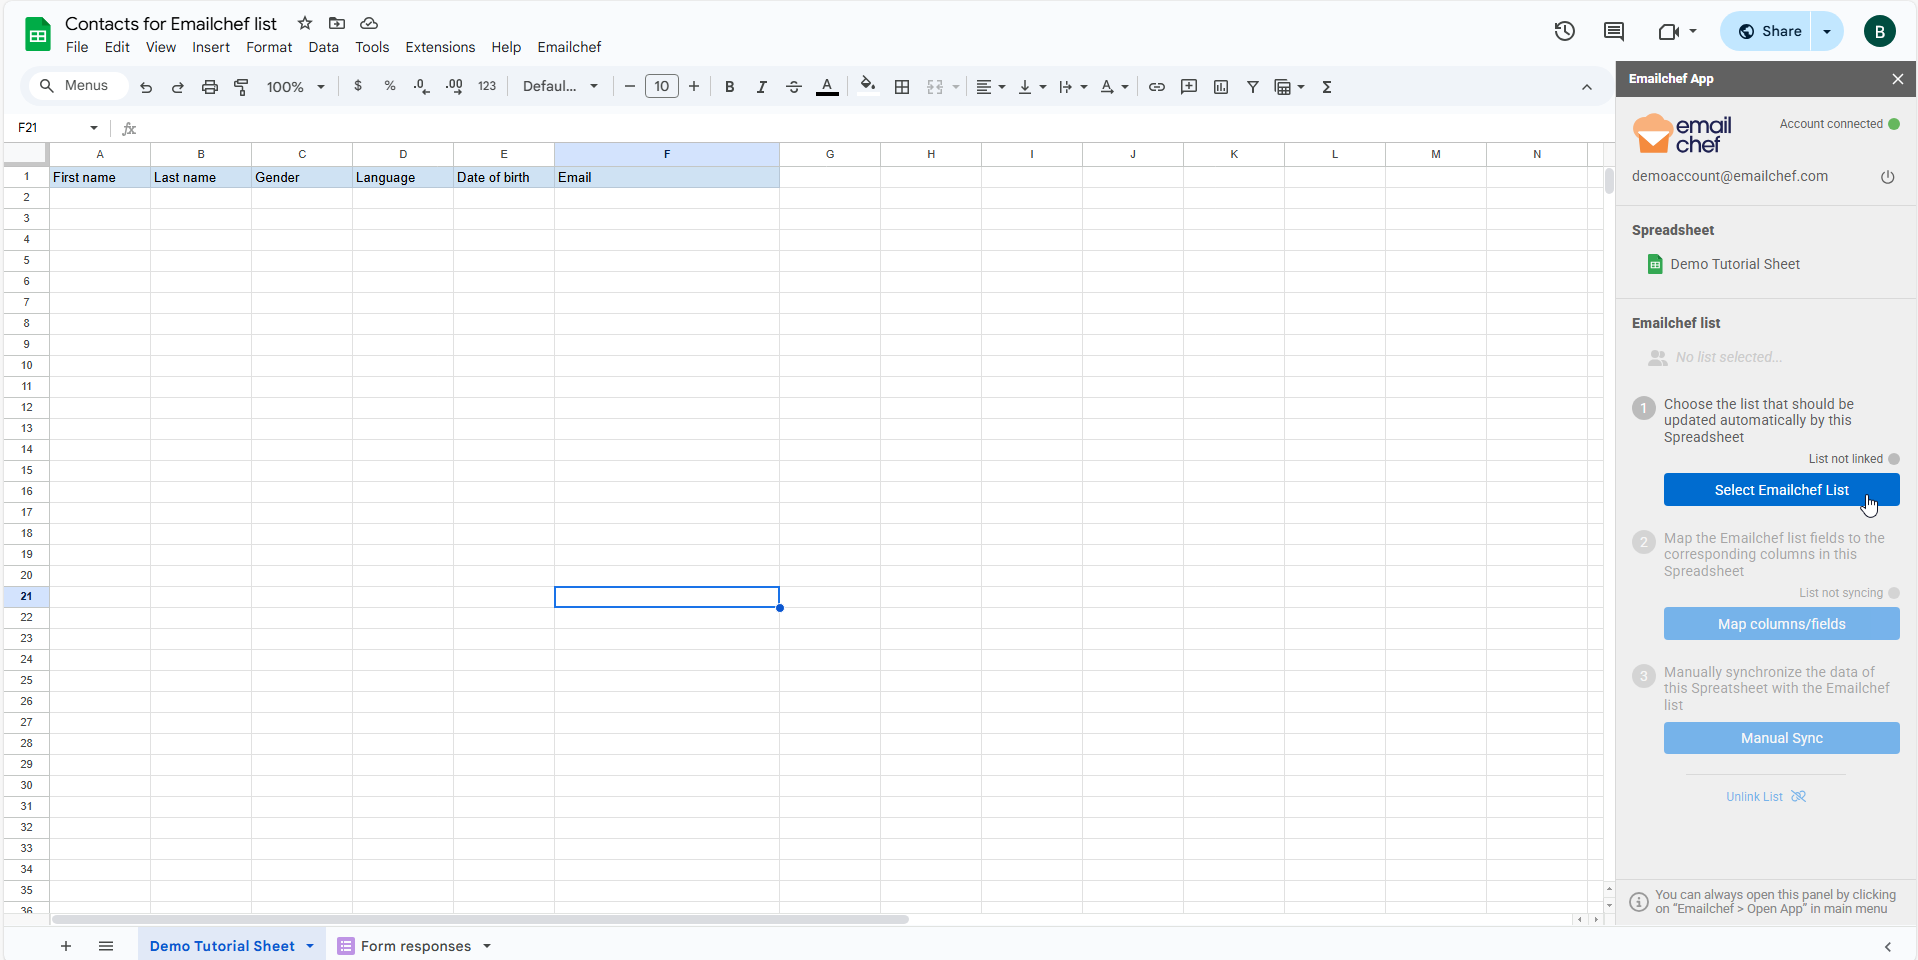Insert a chart from toolbar
This screenshot has height=960, width=1918.
point(1221,87)
